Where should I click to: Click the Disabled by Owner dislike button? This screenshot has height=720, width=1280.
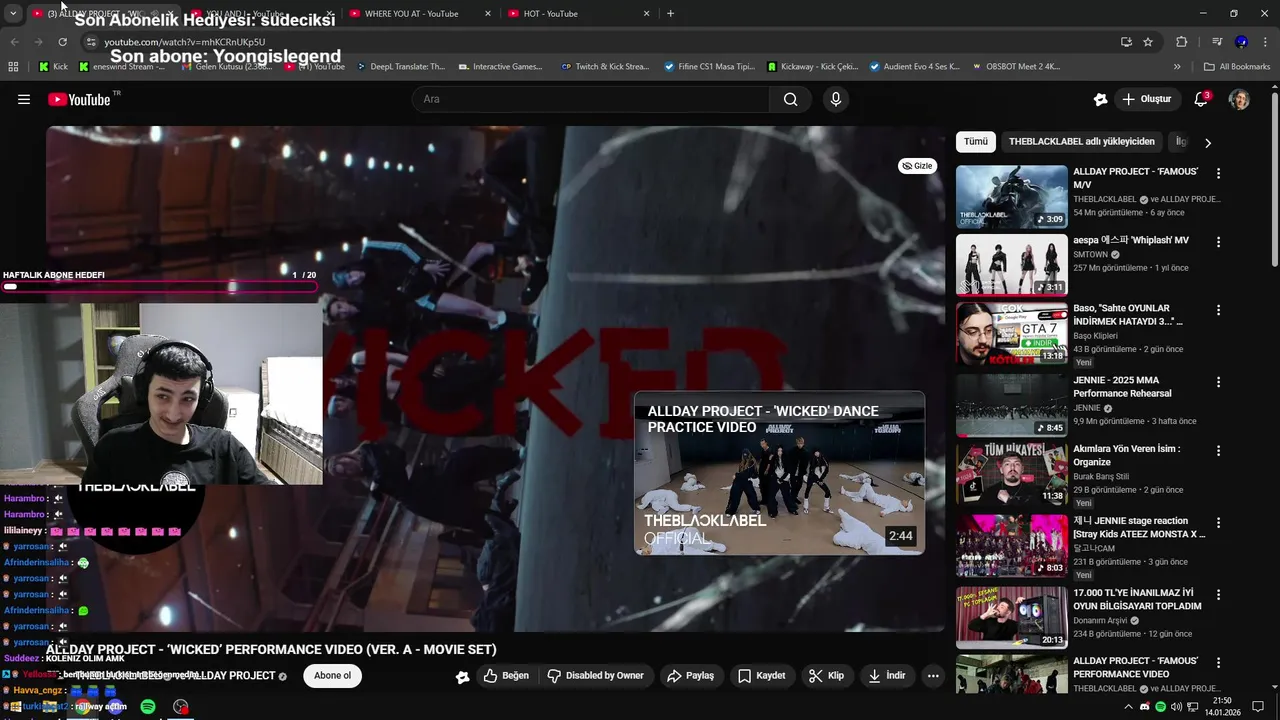(x=596, y=676)
